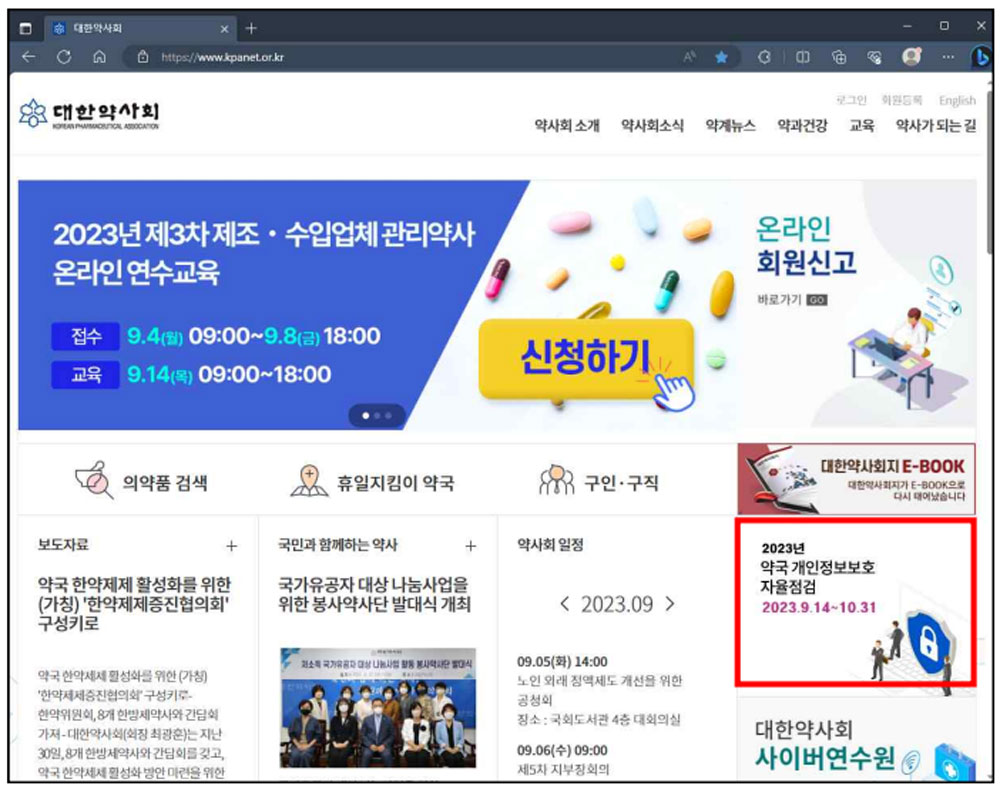1000x789 pixels.
Task: Open 국가유공자 대상 나눔사업 headline
Action: coord(374,594)
